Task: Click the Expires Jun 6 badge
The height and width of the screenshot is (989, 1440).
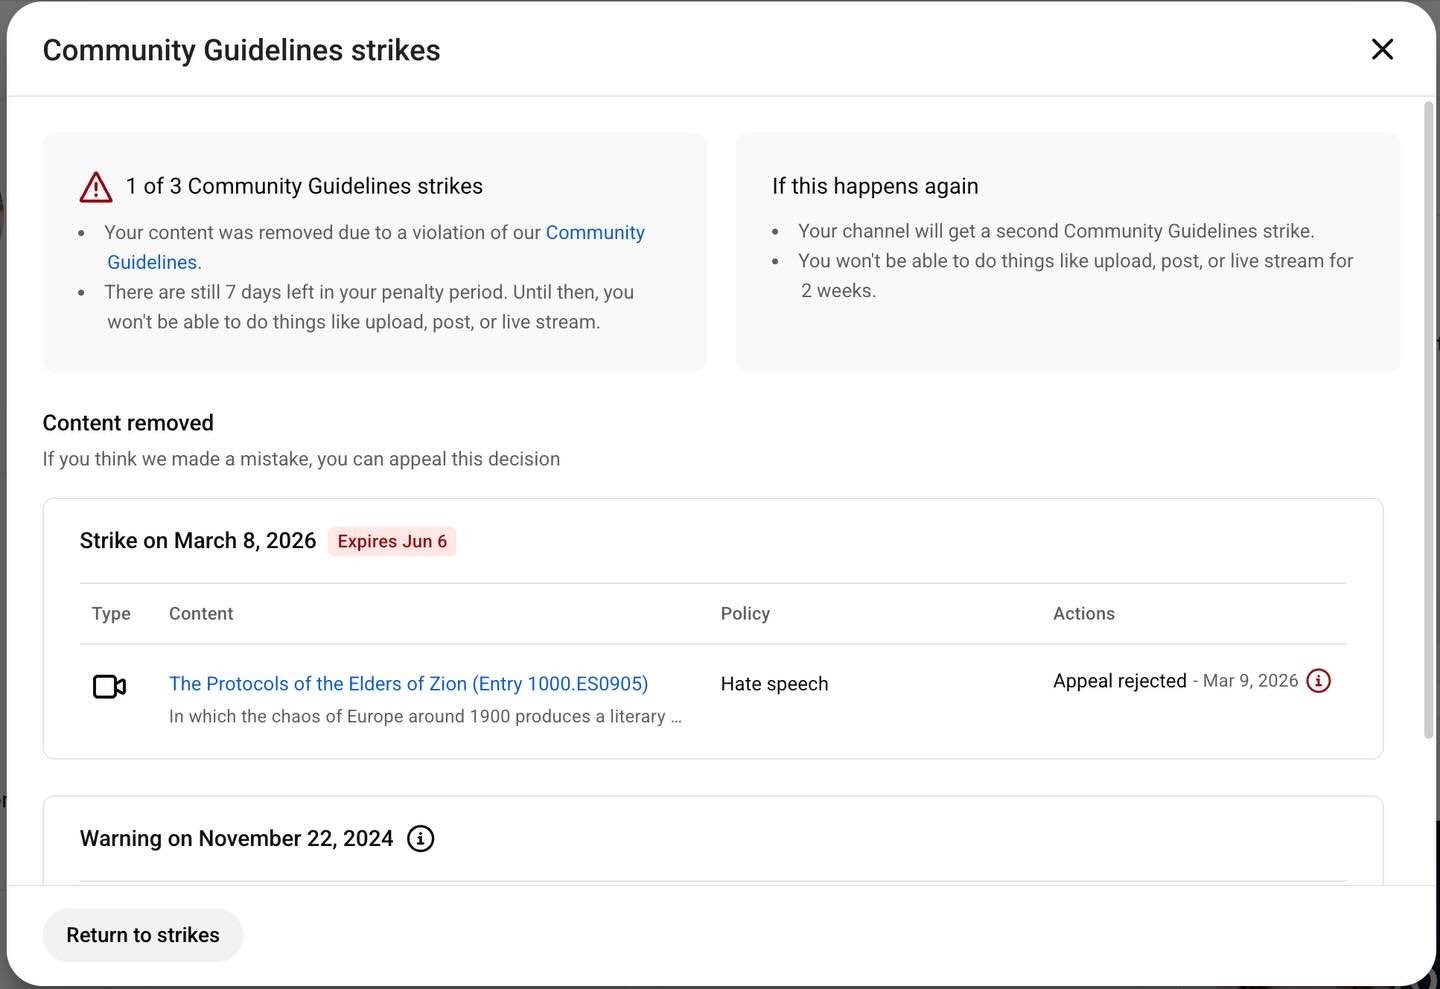Action: coord(391,541)
